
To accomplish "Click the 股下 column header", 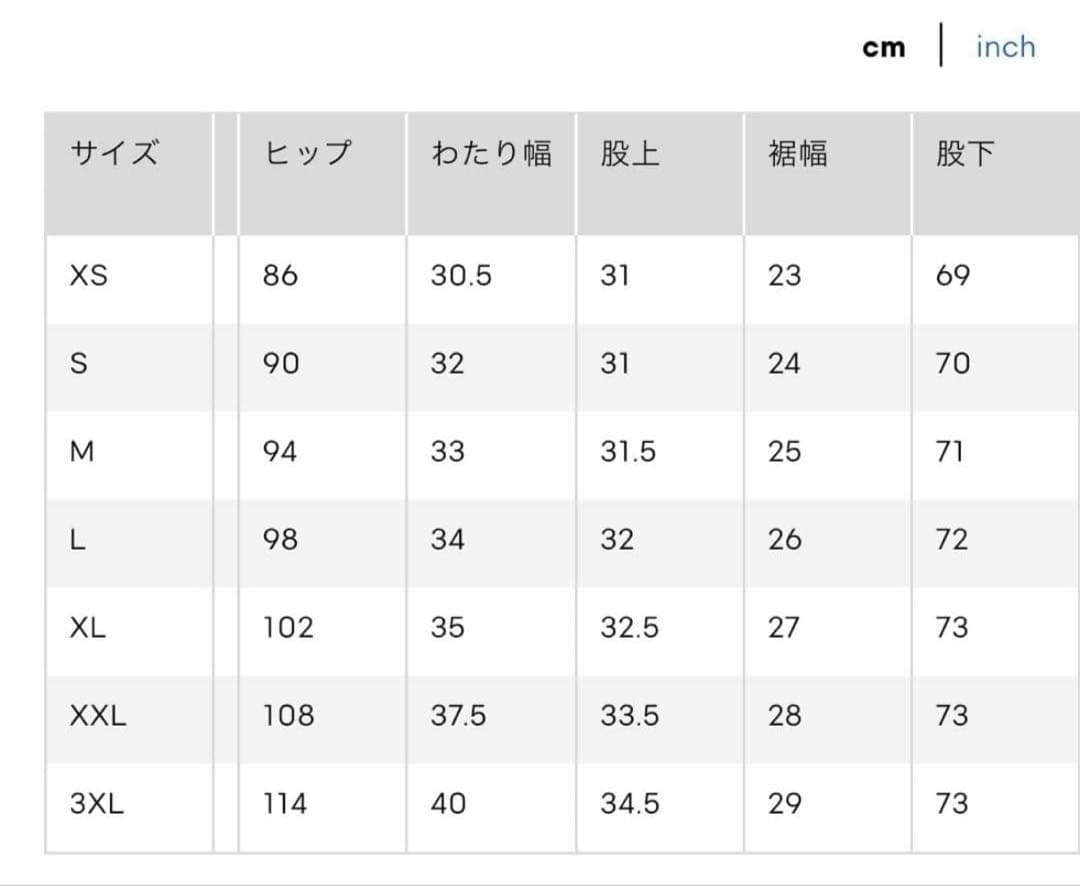I will click(966, 152).
